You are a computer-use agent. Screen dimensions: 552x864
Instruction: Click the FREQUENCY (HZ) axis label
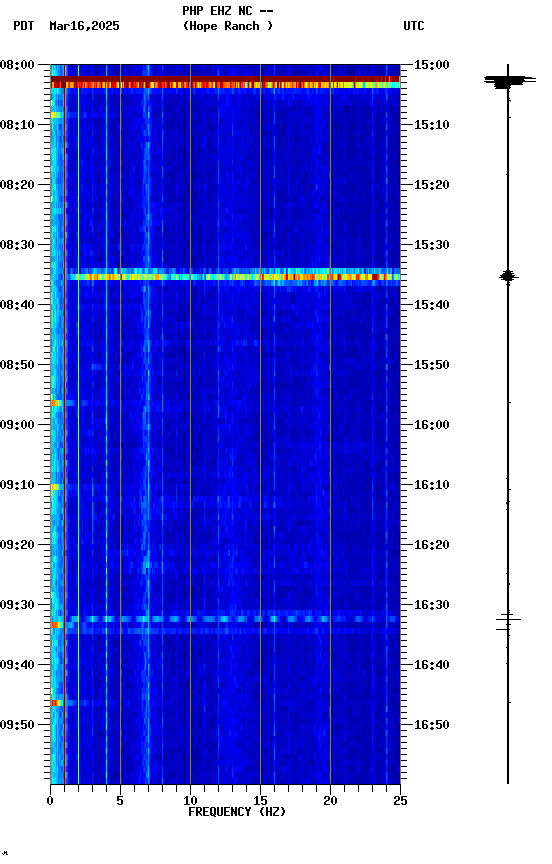click(x=237, y=812)
